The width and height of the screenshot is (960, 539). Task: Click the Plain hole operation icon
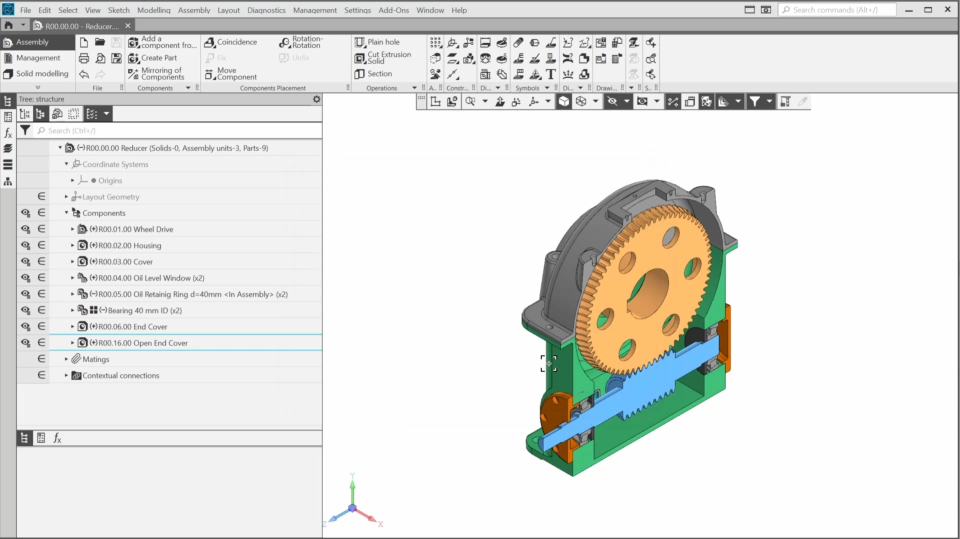(x=360, y=42)
